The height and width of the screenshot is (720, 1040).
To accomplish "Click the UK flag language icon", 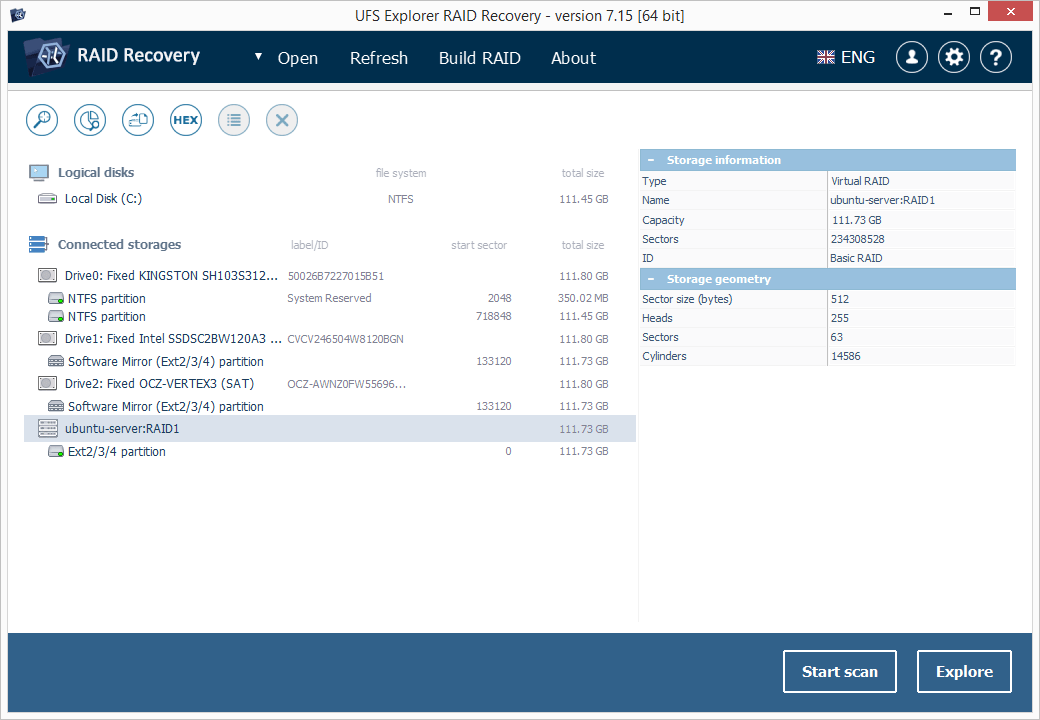I will [826, 58].
